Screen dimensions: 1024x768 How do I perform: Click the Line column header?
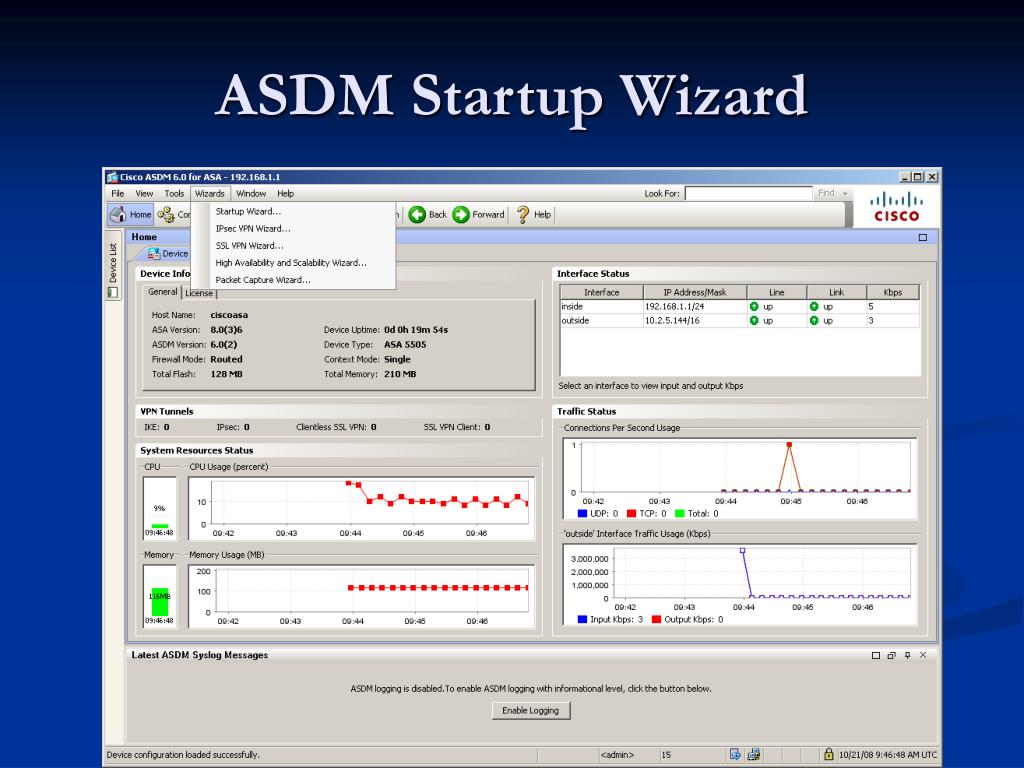tap(776, 292)
